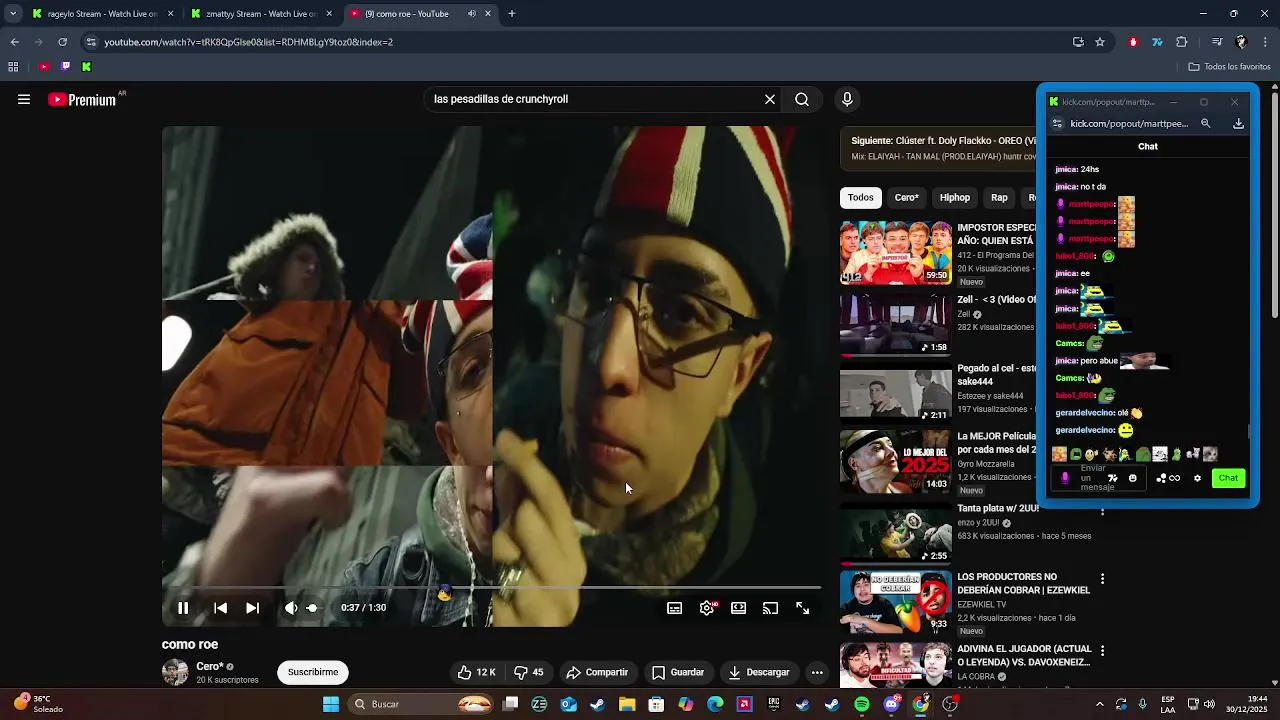
Task: Start voice search with the microphone
Action: [x=847, y=99]
